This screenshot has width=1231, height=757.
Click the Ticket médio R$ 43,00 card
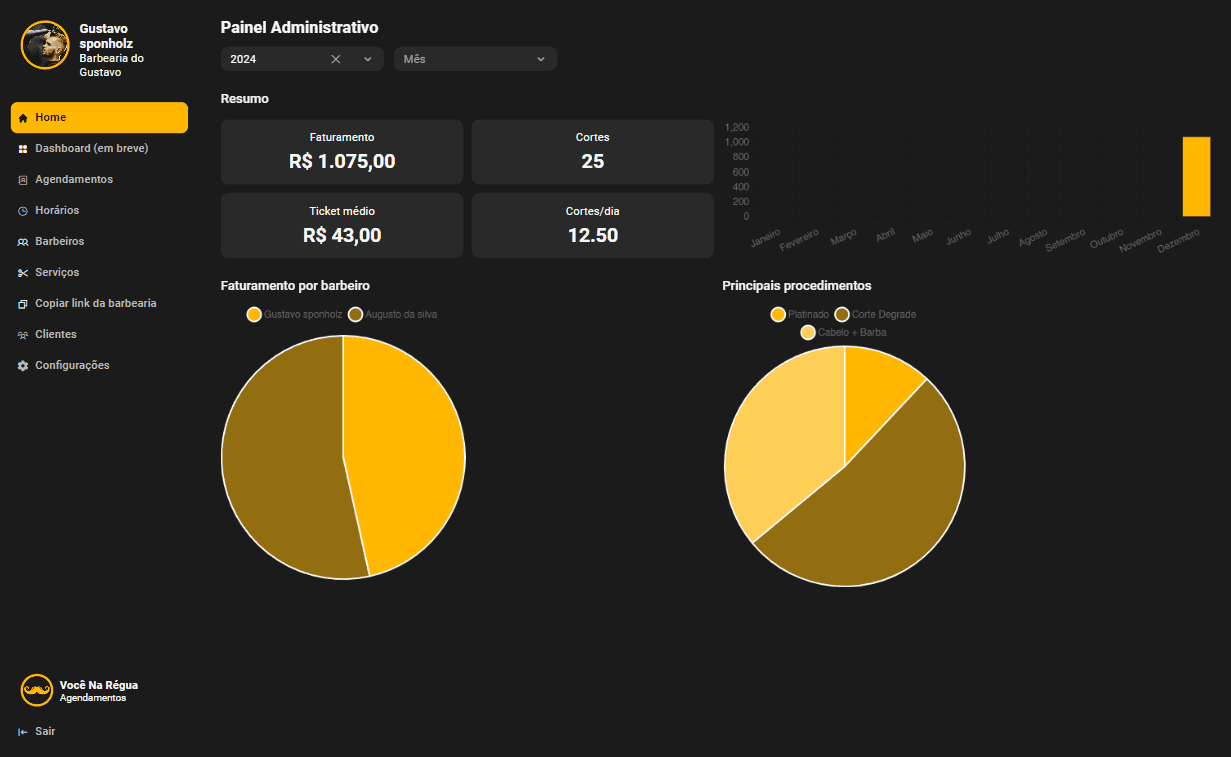342,225
